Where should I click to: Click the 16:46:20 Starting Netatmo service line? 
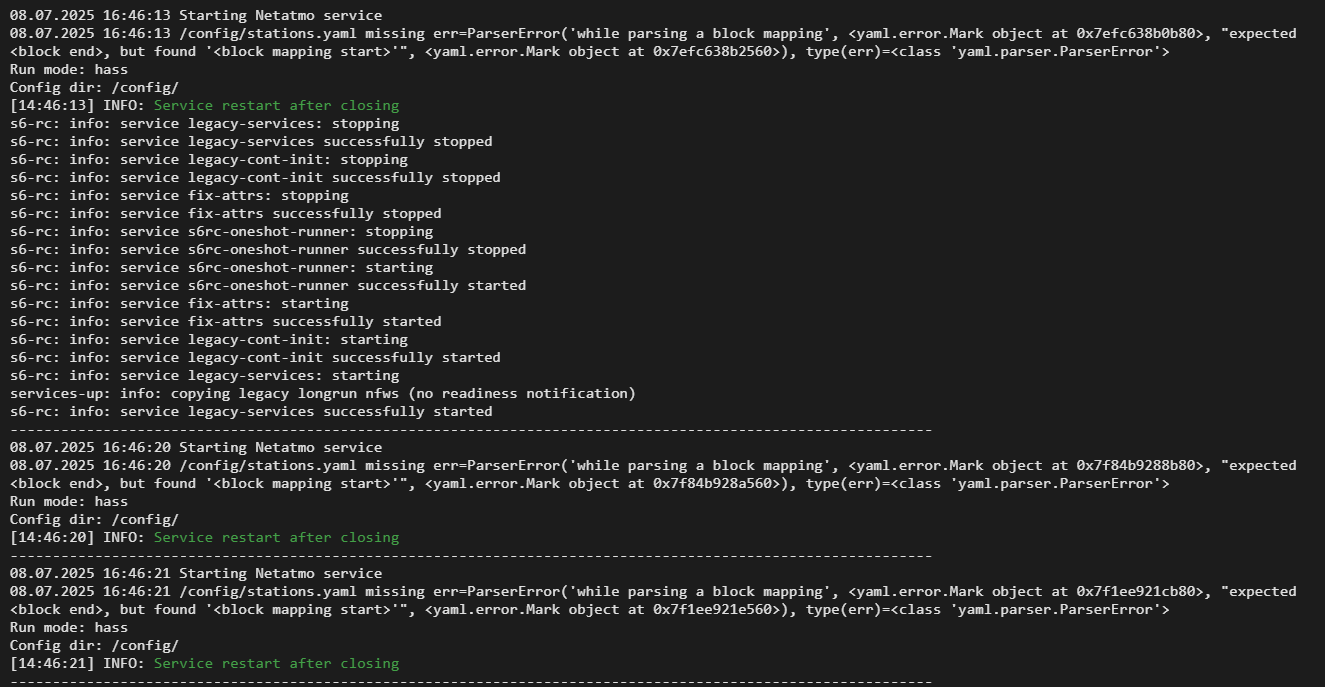coord(195,447)
